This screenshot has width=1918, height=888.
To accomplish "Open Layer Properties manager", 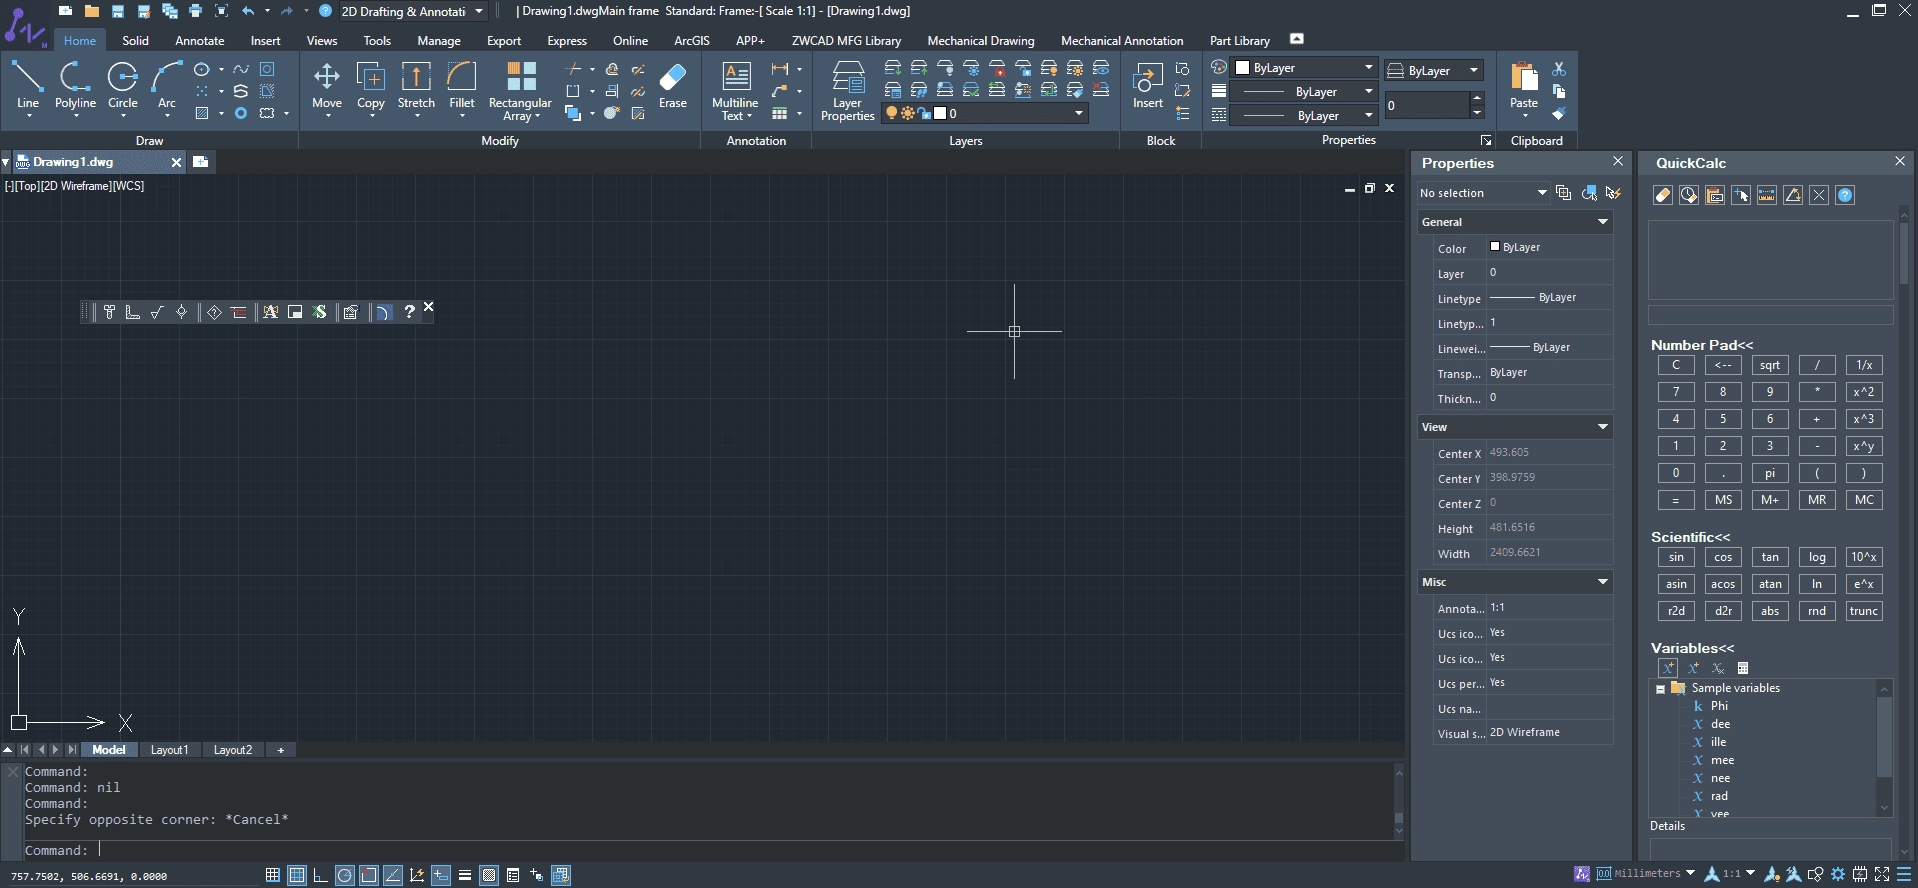I will tap(848, 90).
